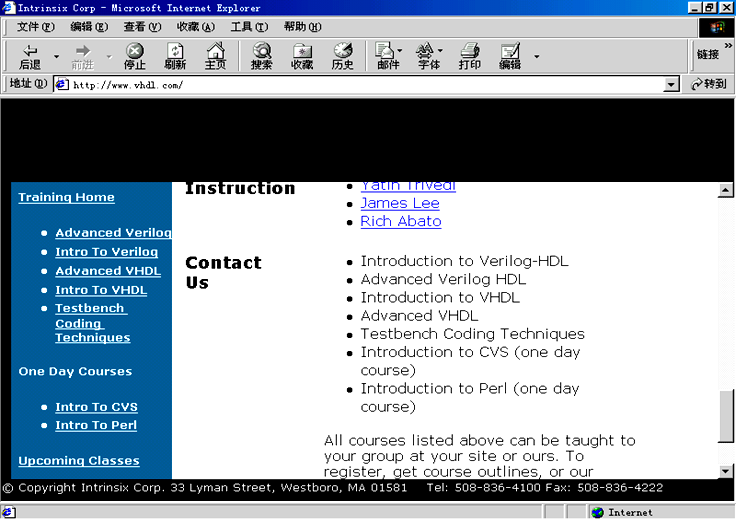Image resolution: width=736 pixels, height=520 pixels.
Task: Click the Introduction to Perl list item
Action: click(470, 398)
